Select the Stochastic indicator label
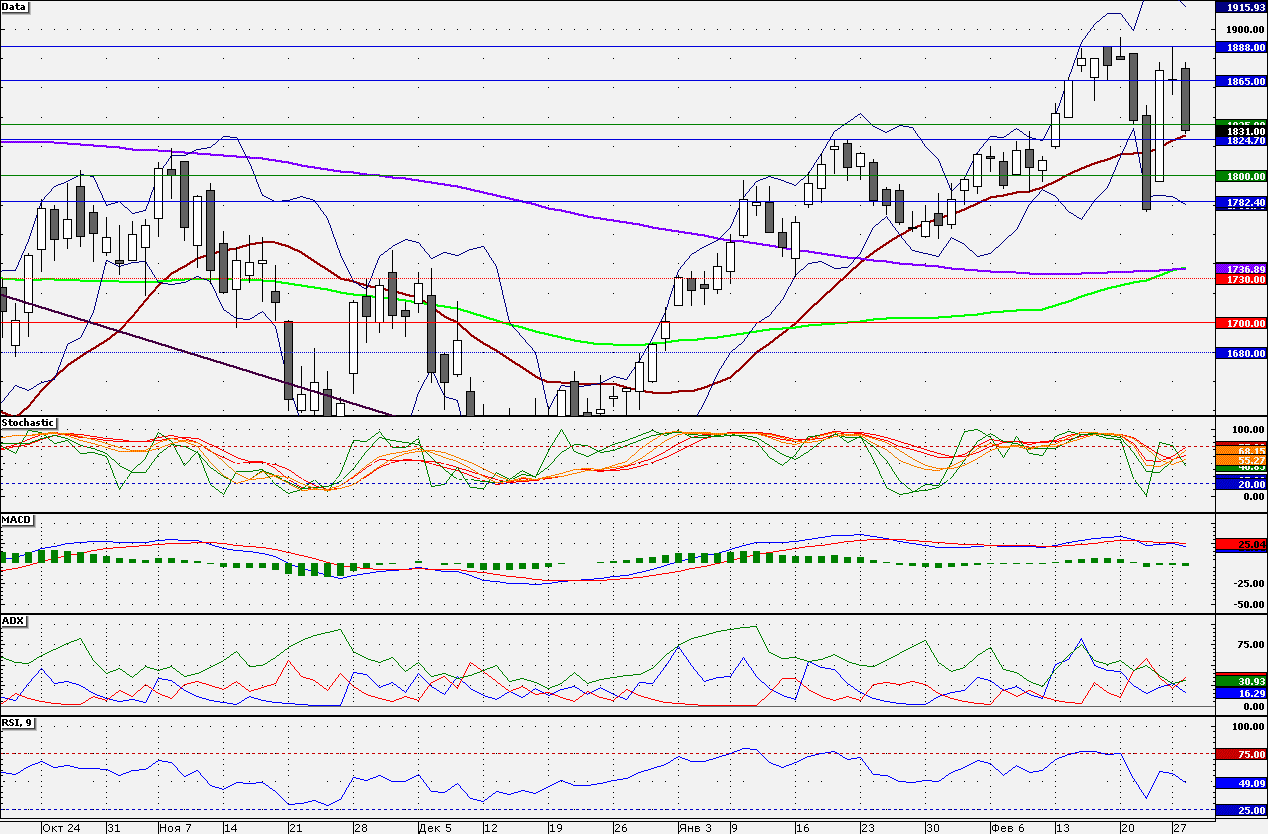This screenshot has height=834, width=1268. (28, 423)
